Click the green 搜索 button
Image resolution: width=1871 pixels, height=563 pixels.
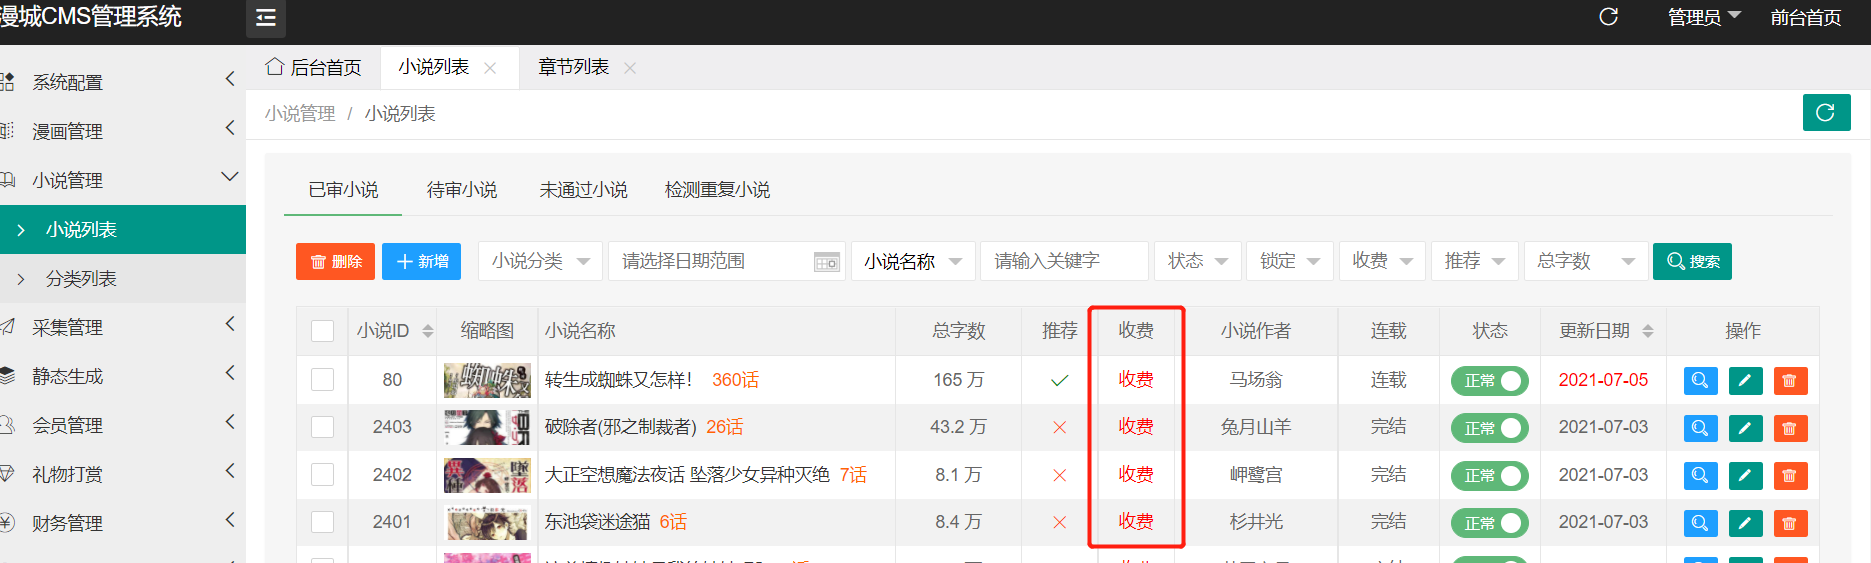[1692, 261]
